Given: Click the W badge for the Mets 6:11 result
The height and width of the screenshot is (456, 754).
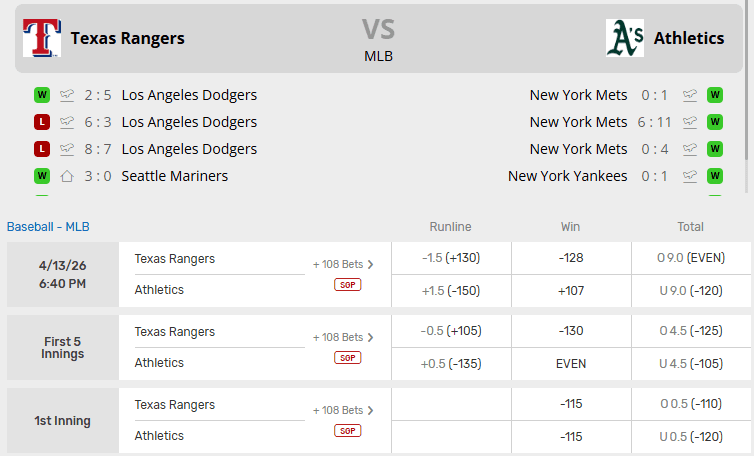Looking at the screenshot, I should tap(715, 122).
